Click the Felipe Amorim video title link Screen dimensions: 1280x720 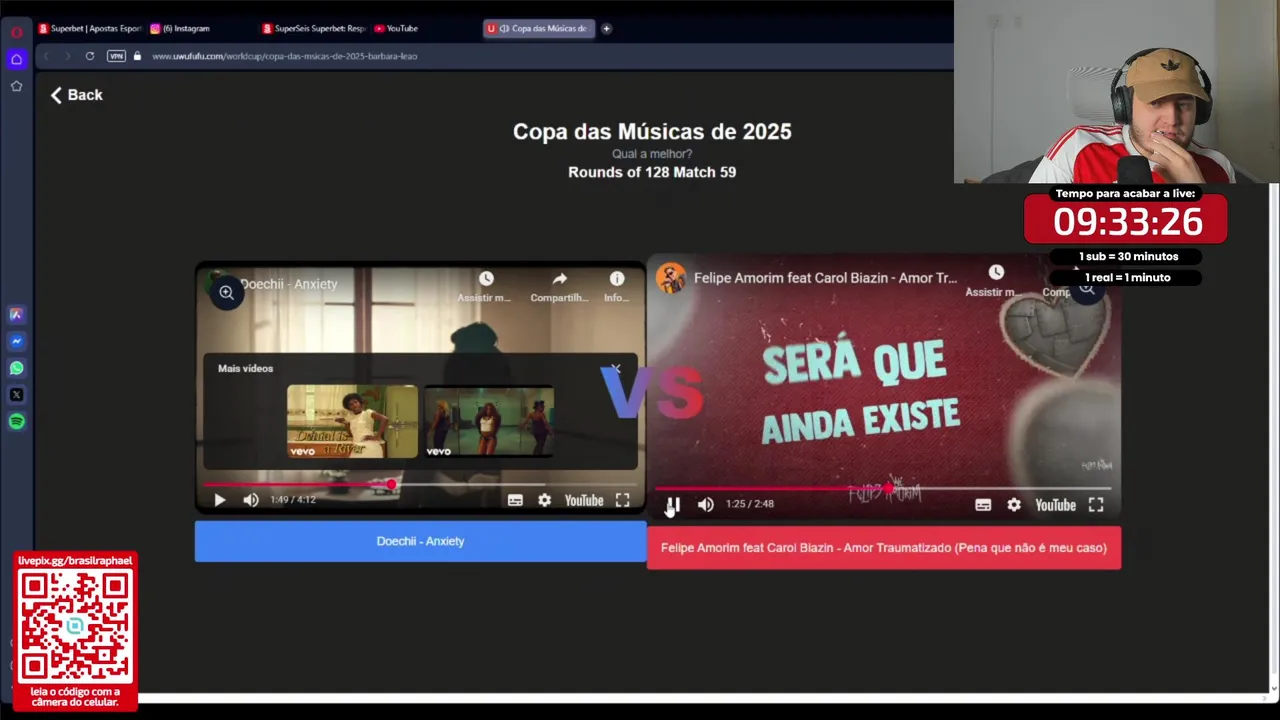825,278
